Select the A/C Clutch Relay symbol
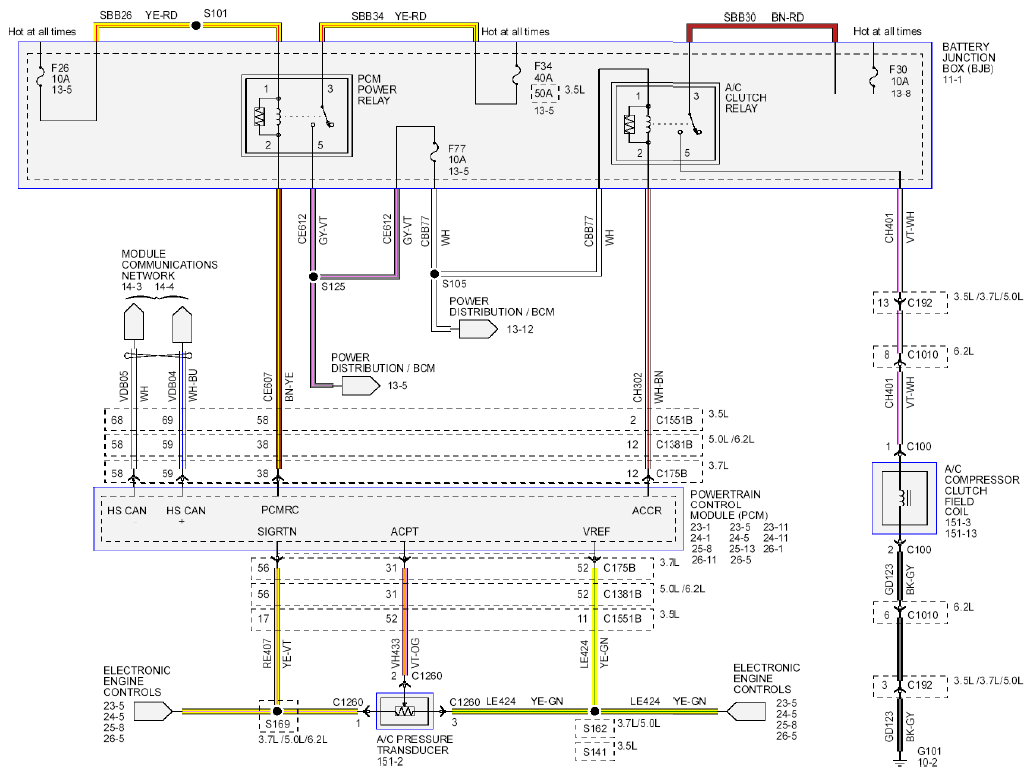The width and height of the screenshot is (1033, 776). point(665,123)
